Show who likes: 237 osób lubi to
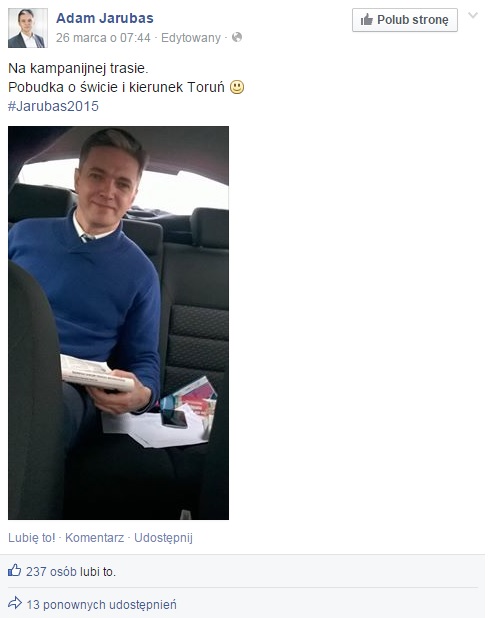 [x=71, y=571]
